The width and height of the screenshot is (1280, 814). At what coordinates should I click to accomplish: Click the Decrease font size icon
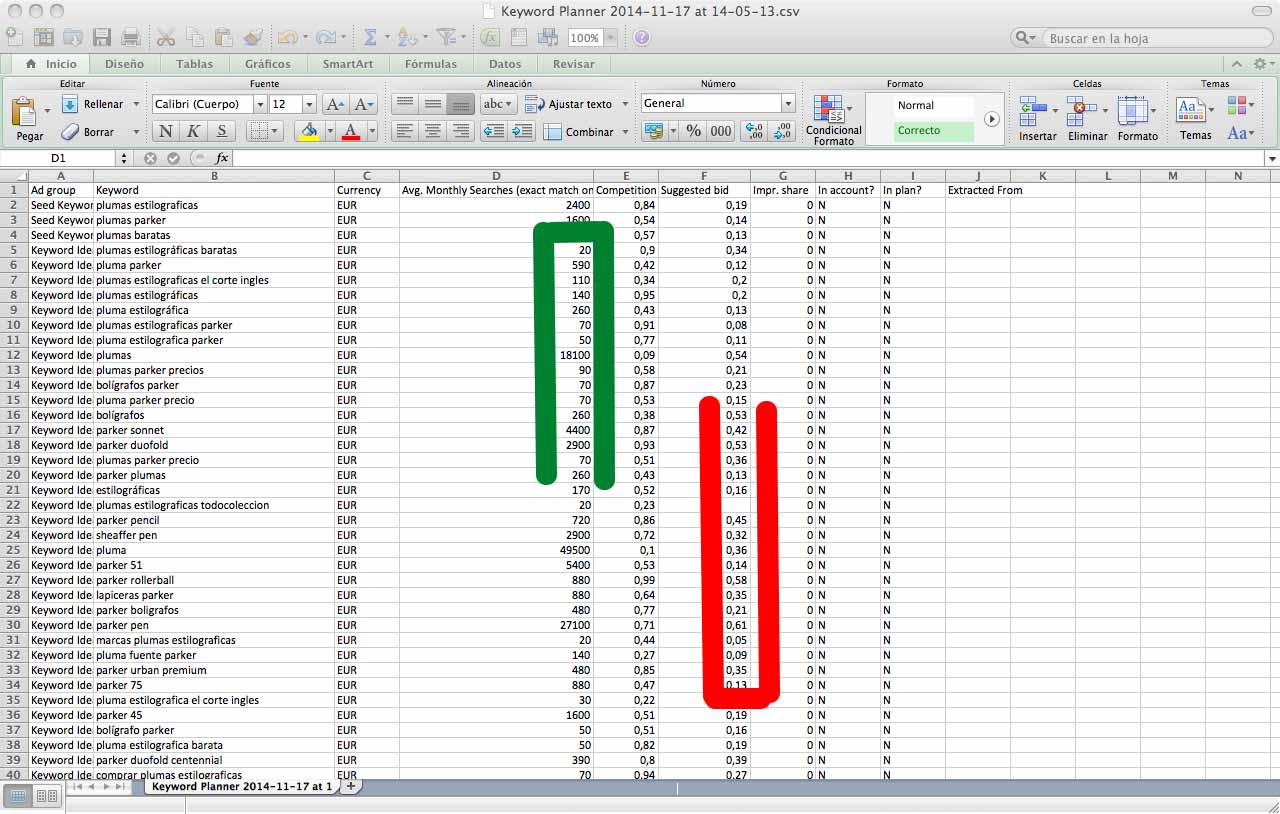pos(364,104)
